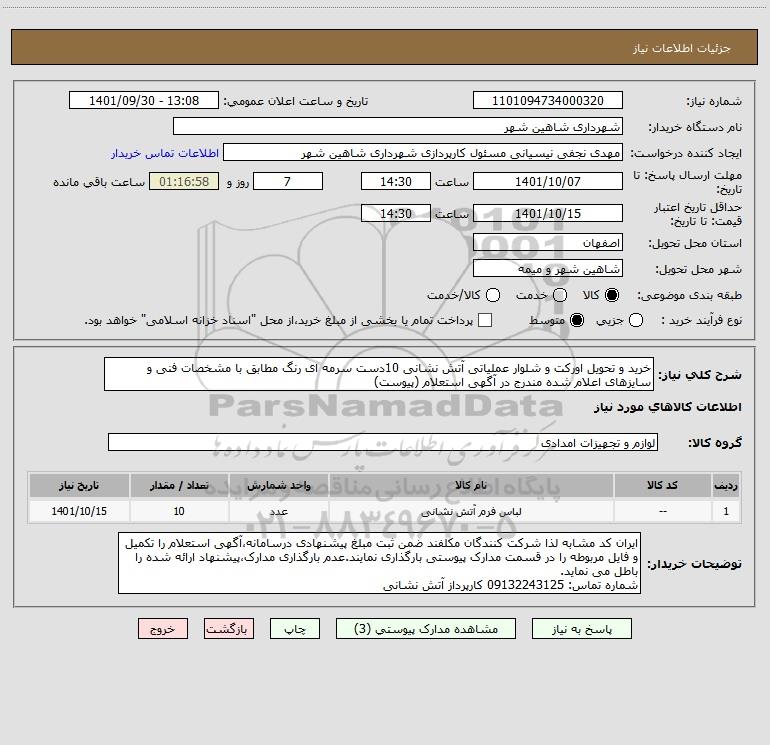Click row number cell 1

pyautogui.click(x=726, y=511)
